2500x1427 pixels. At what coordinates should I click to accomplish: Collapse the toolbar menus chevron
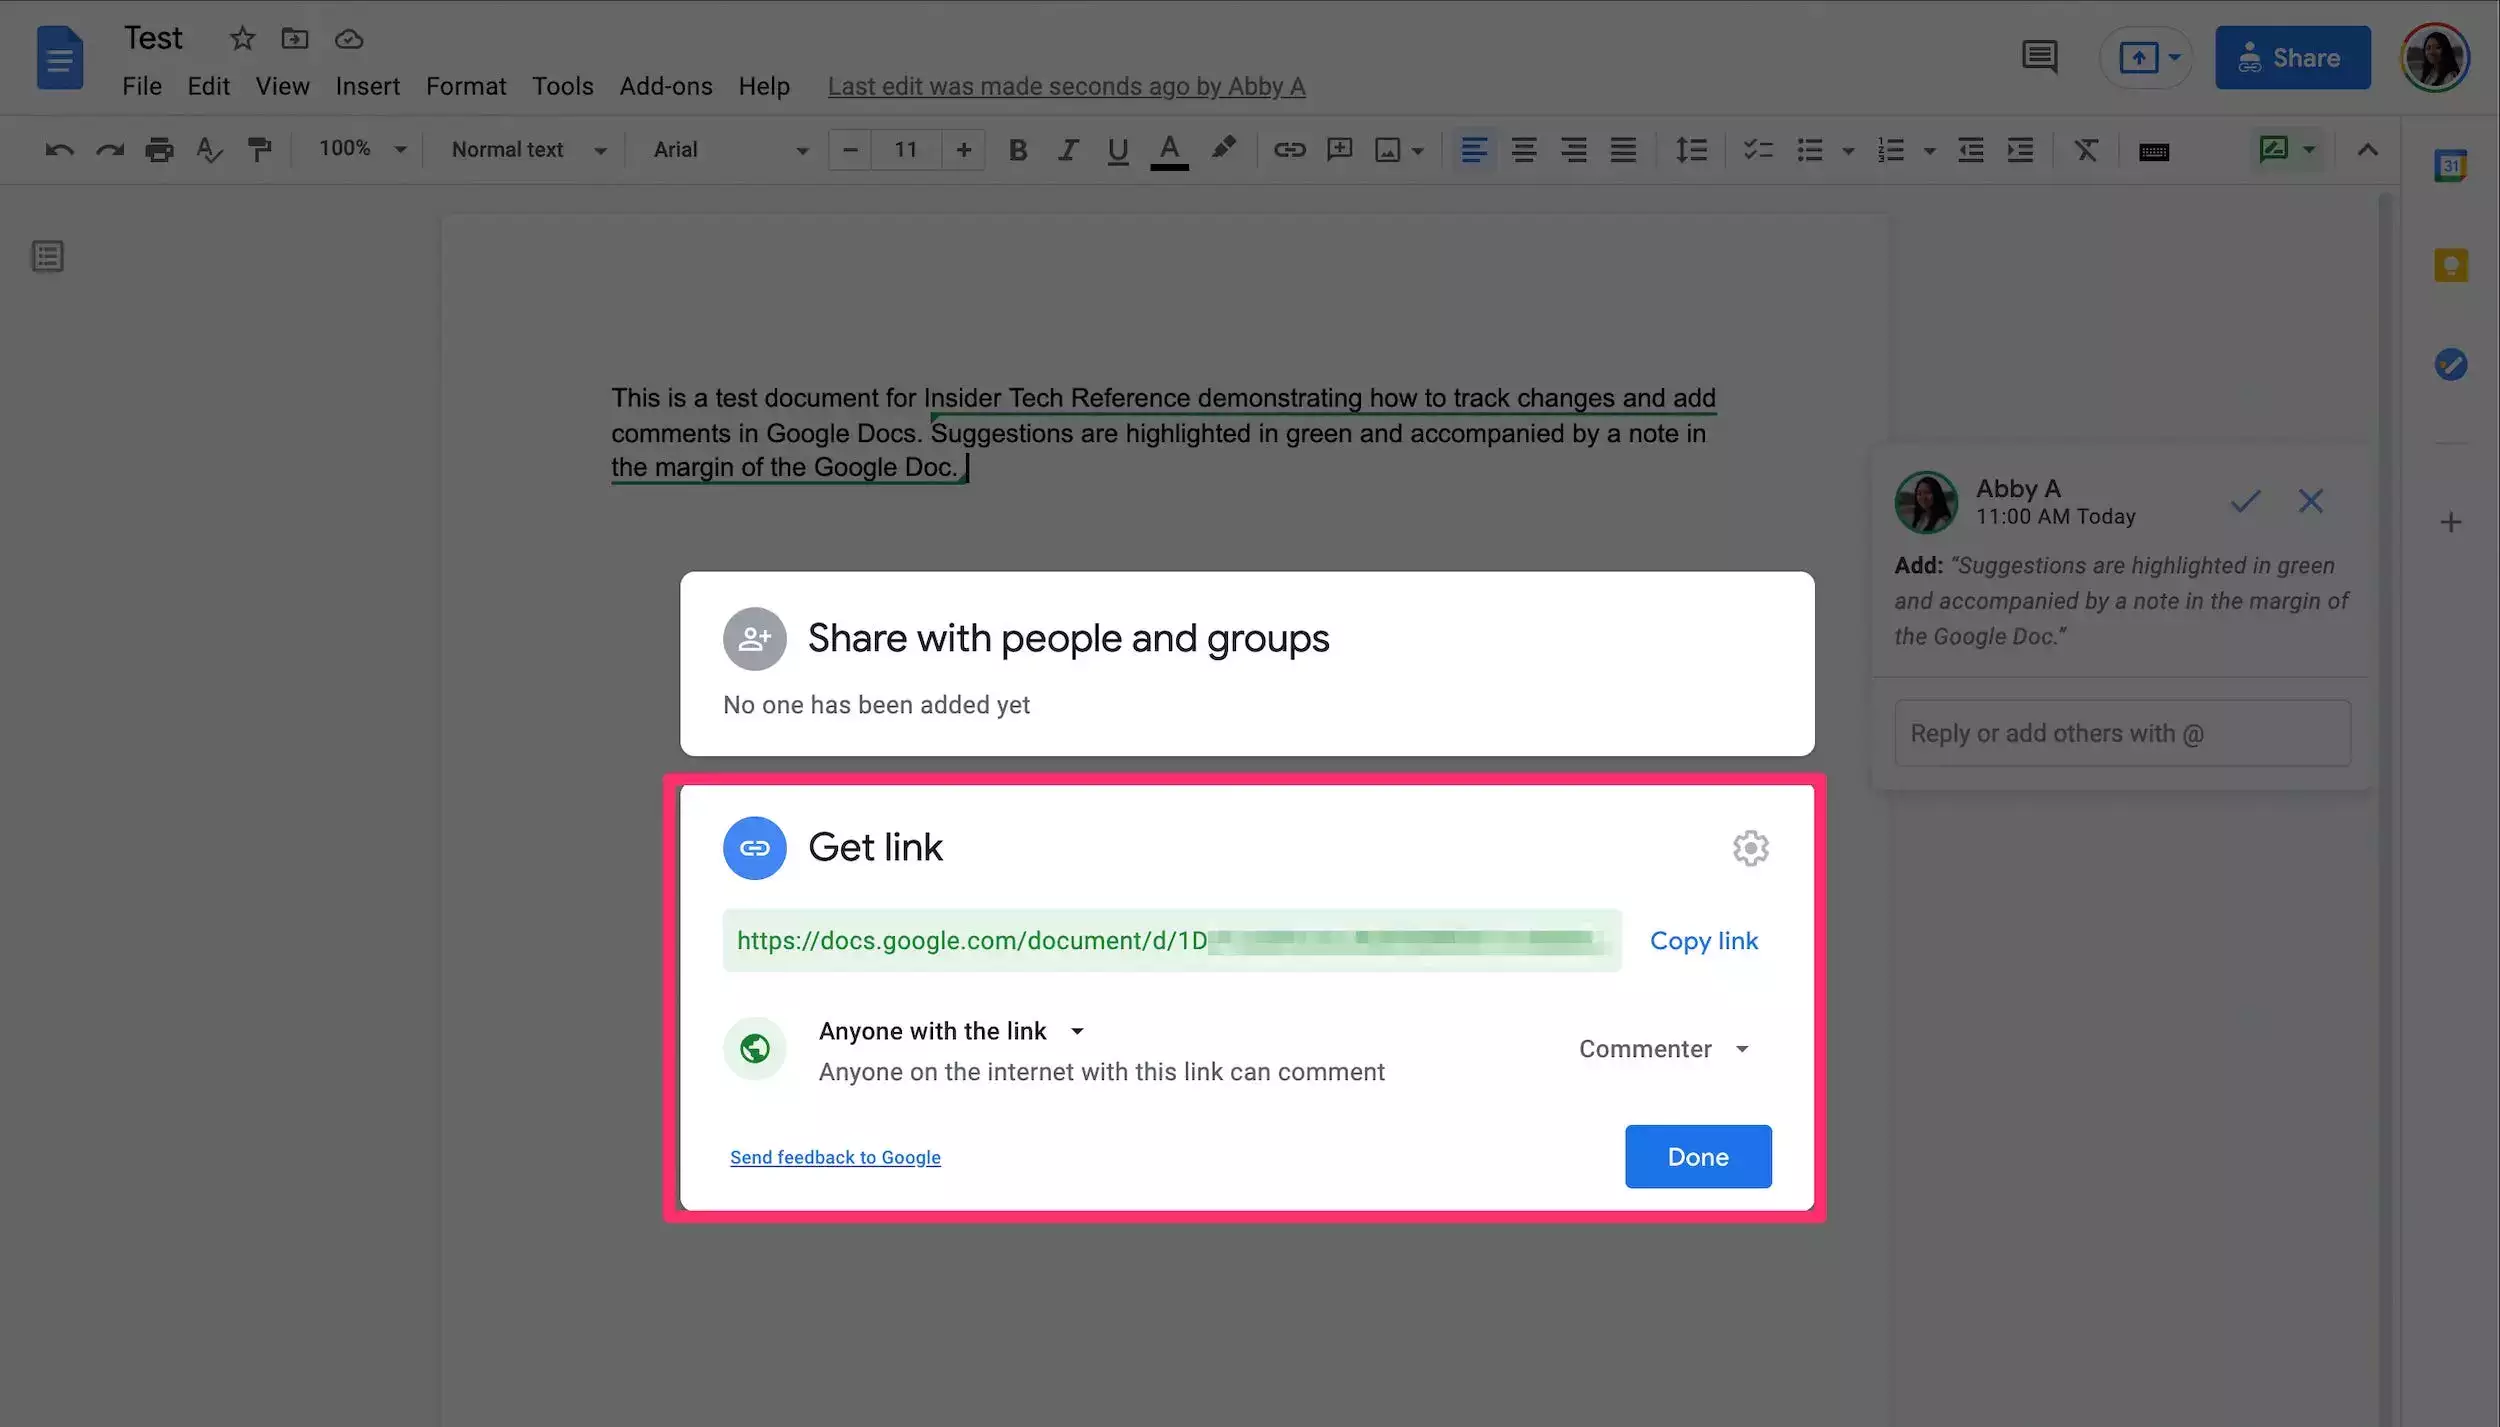point(2367,150)
